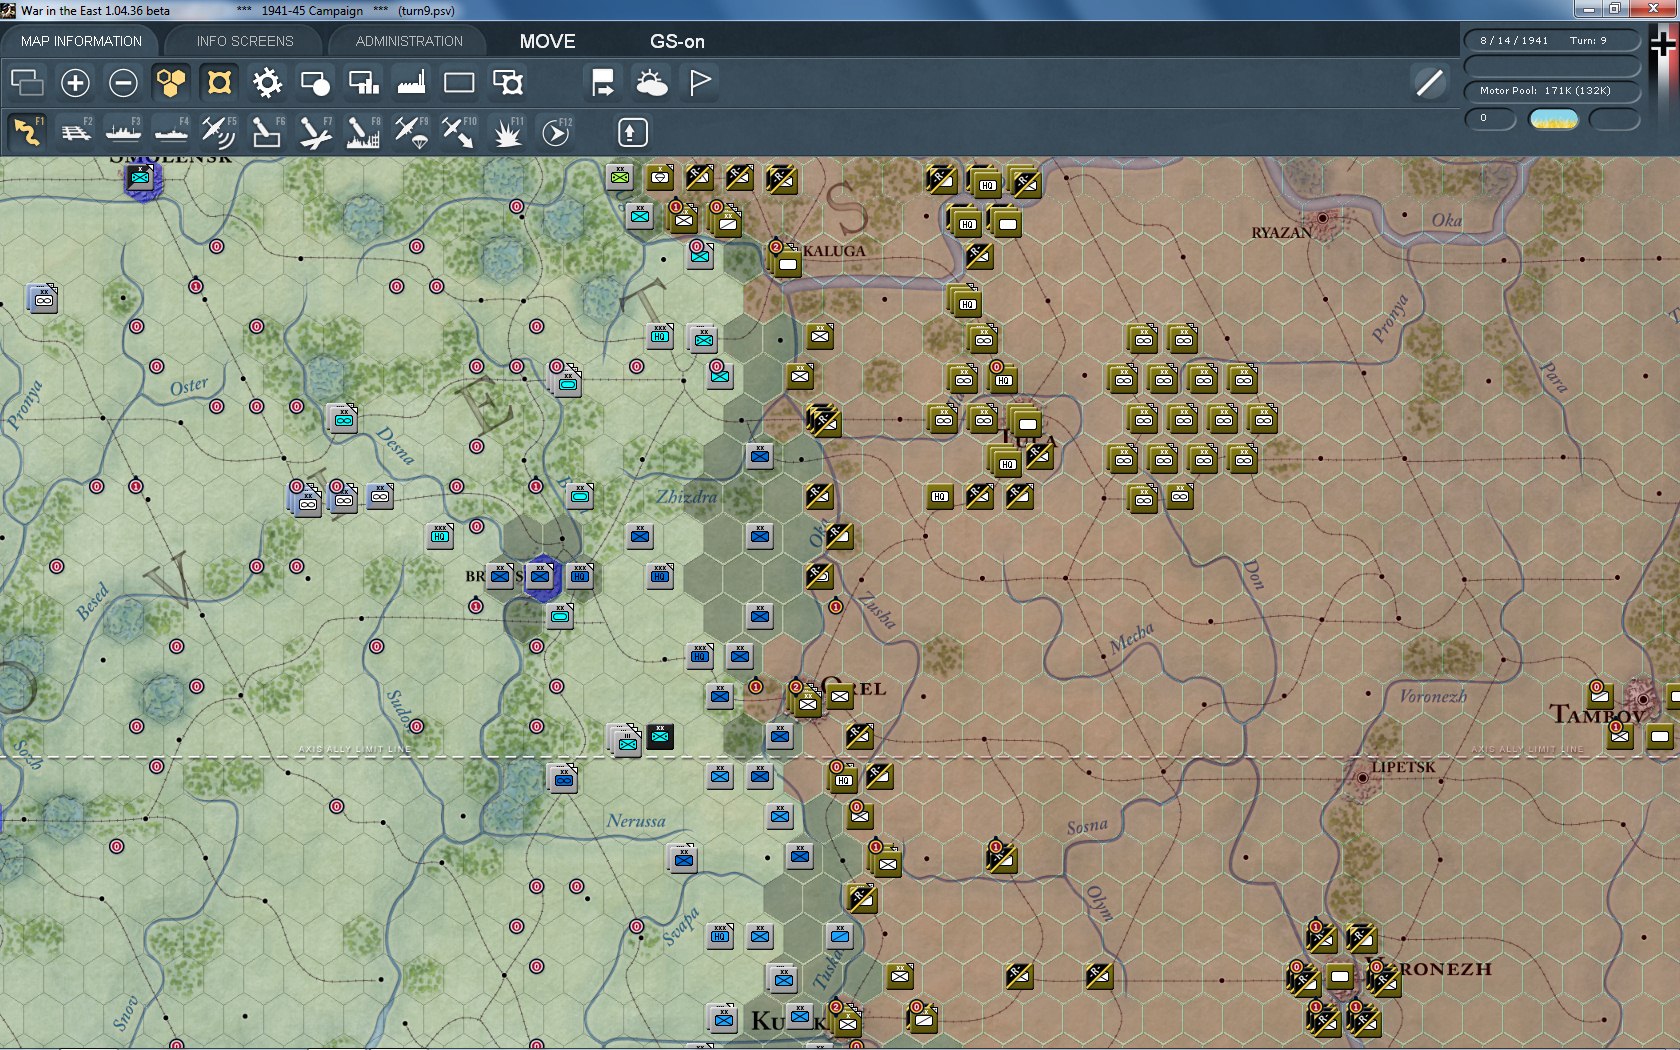Zoom out the map with the minus icon
This screenshot has width=1680, height=1050.
123,82
